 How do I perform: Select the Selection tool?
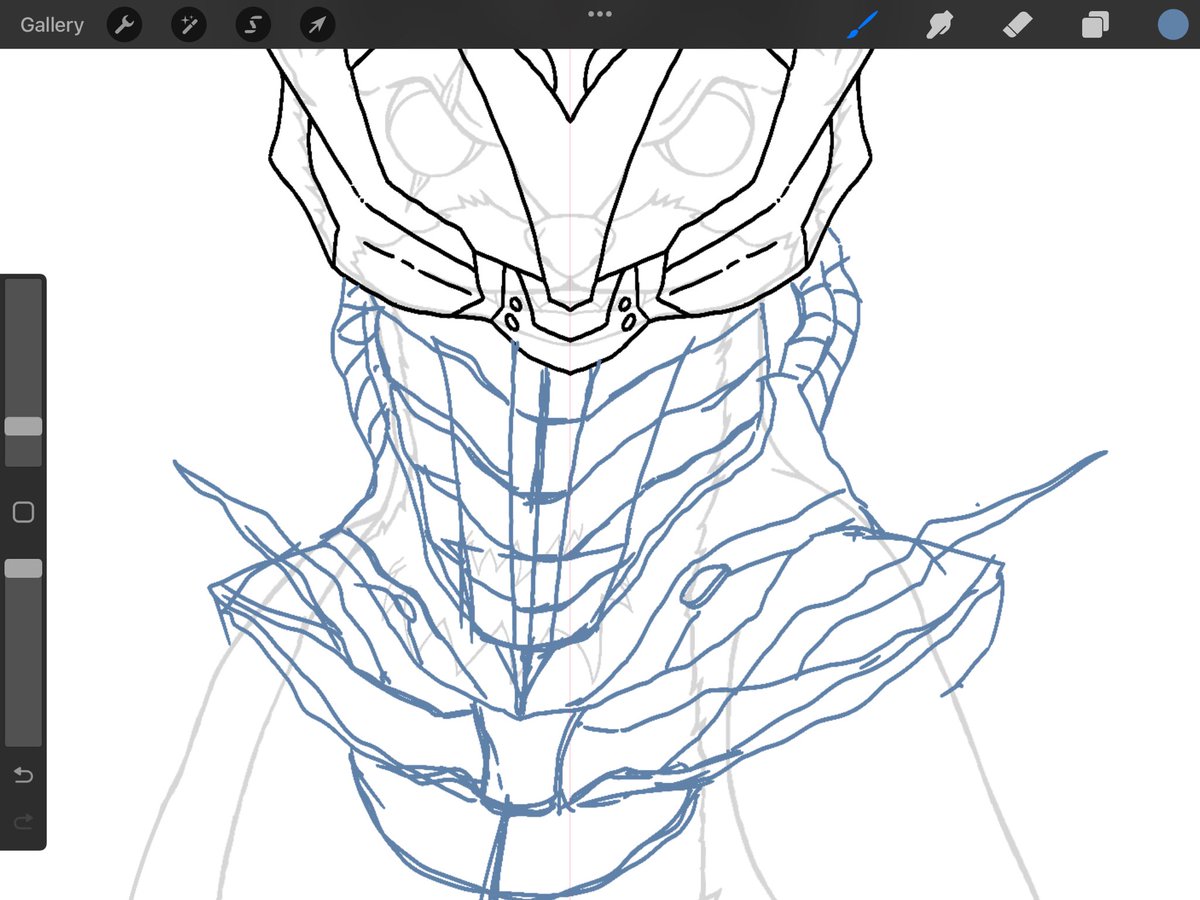point(252,24)
